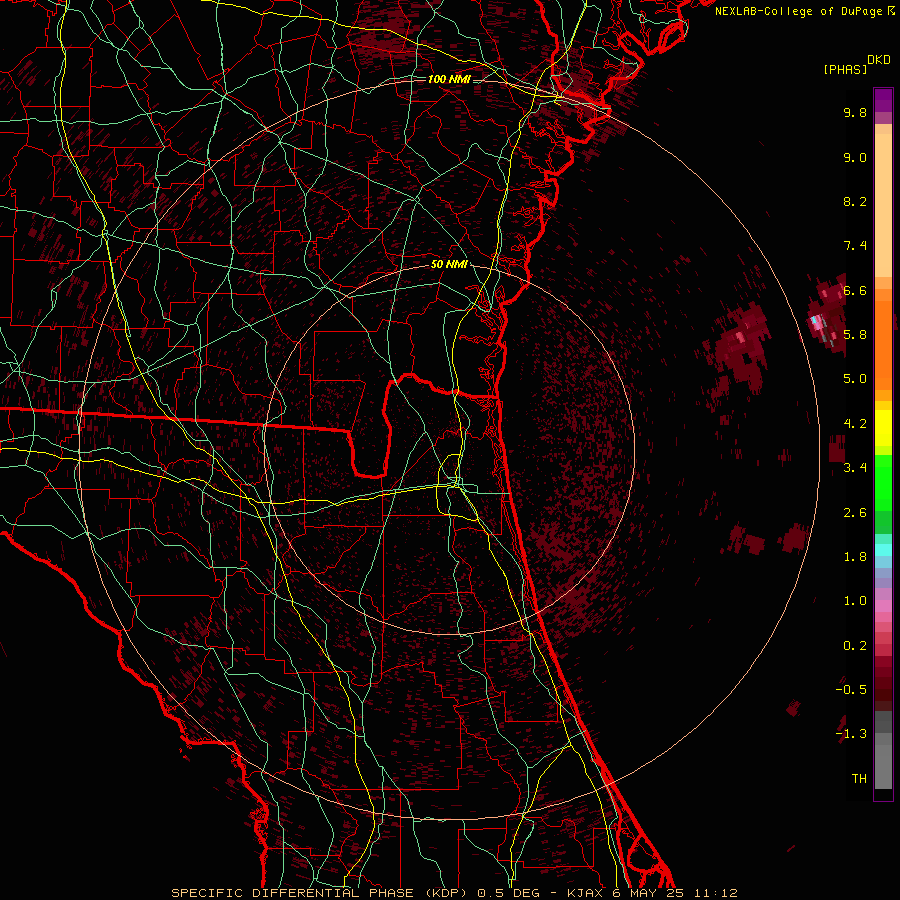Click the 5.0 scale value
The height and width of the screenshot is (900, 900).
click(x=855, y=379)
